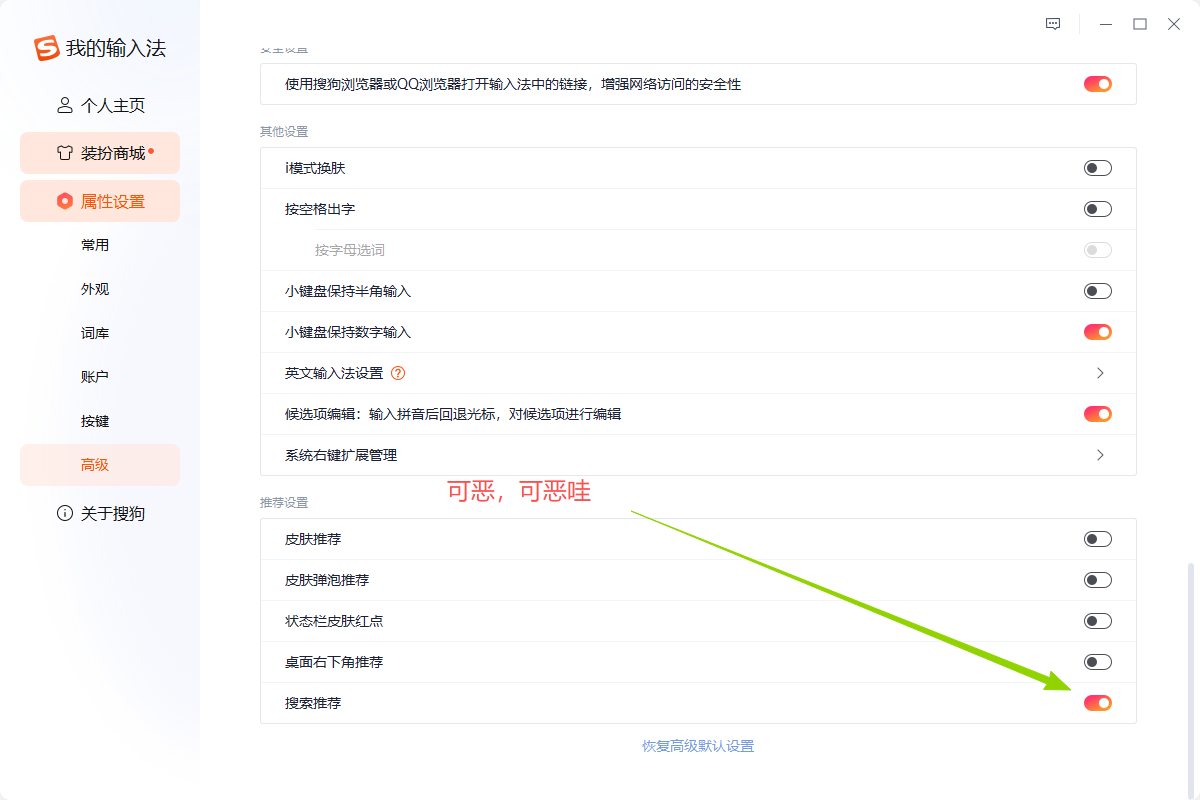Viewport: 1200px width, 800px height.
Task: Click the help question mark near 英文输入法设置
Action: pos(398,373)
